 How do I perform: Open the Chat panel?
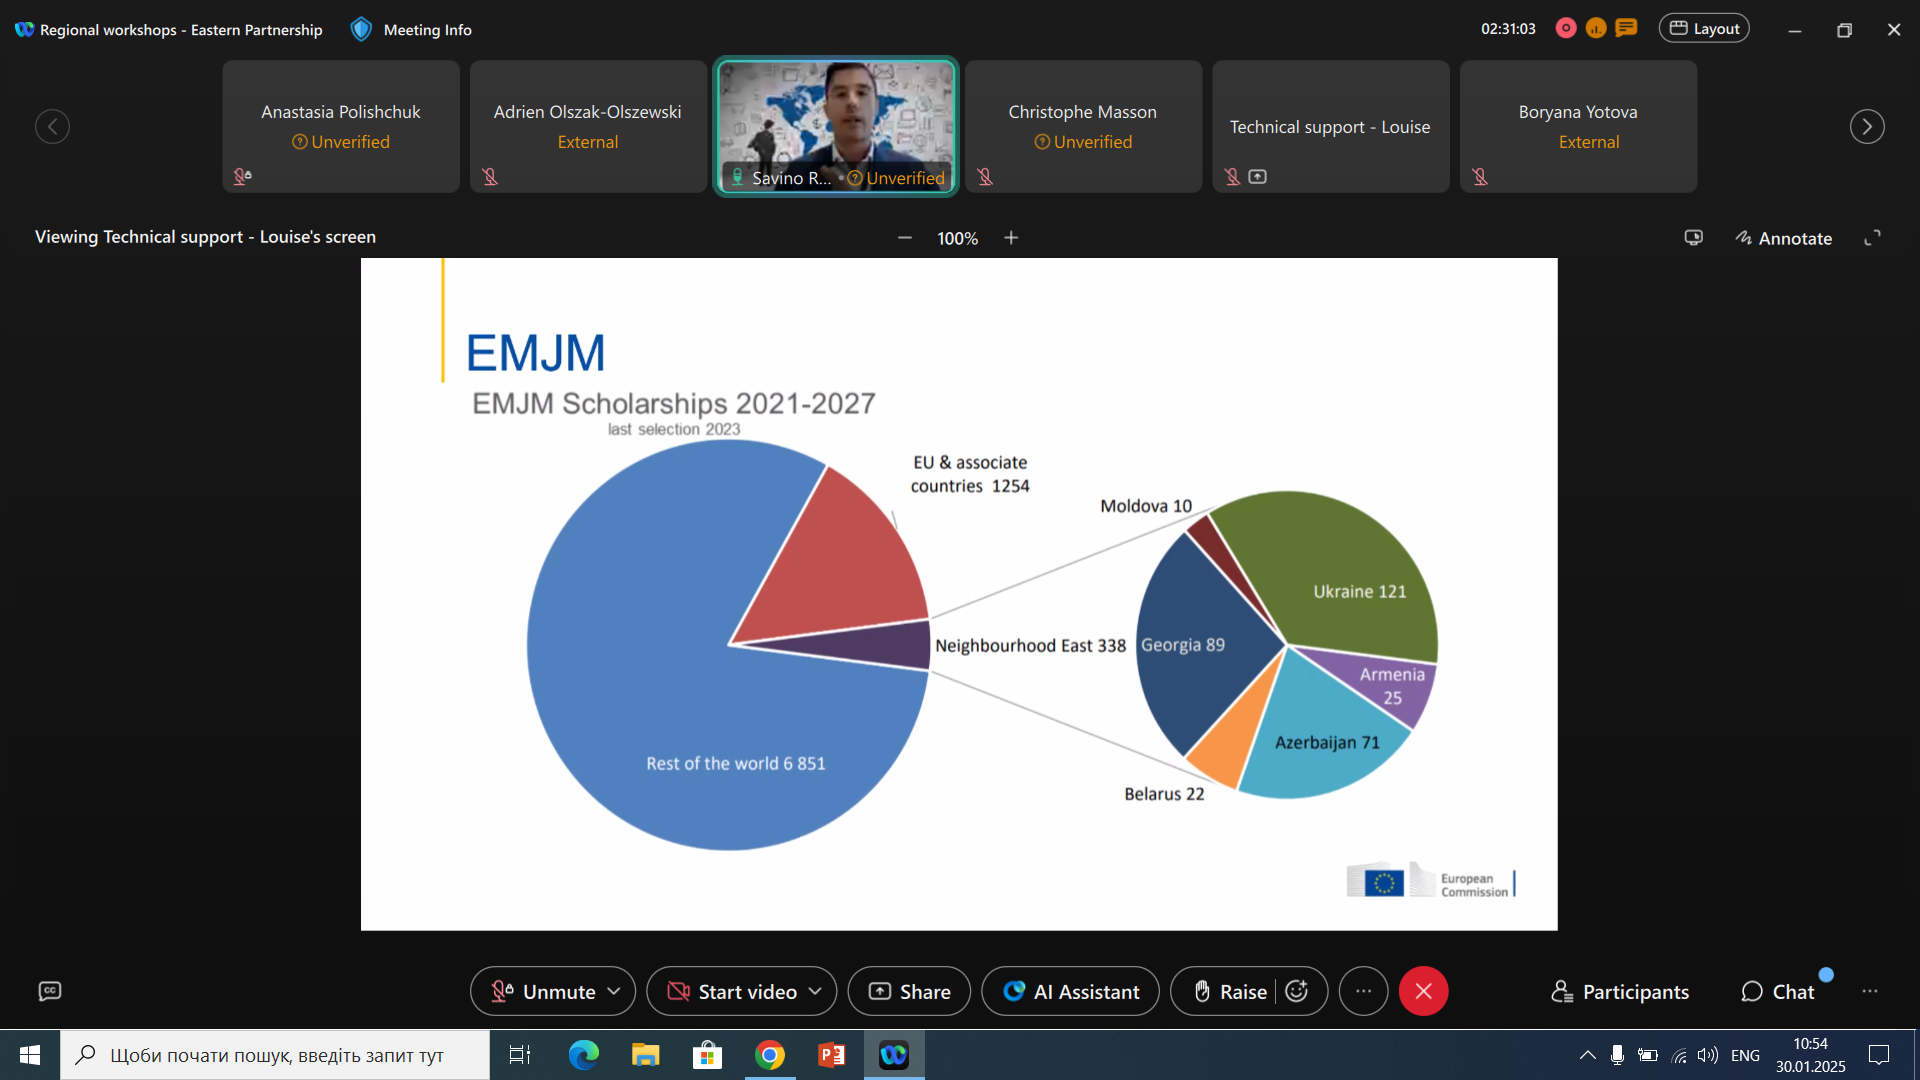point(1778,991)
